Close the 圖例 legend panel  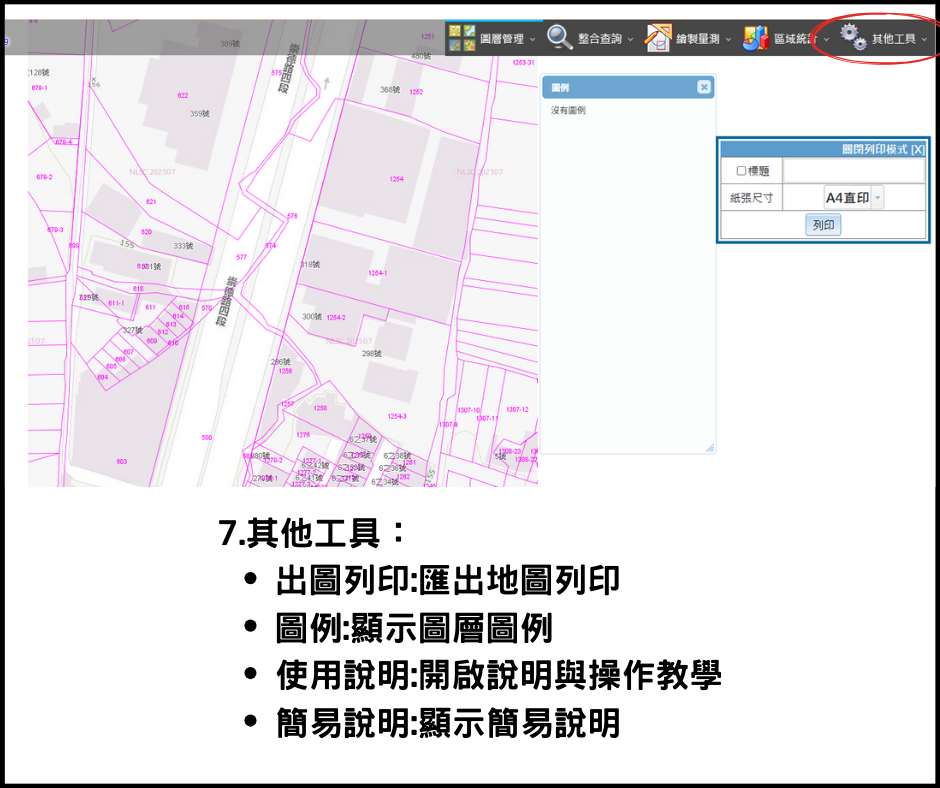pos(704,88)
